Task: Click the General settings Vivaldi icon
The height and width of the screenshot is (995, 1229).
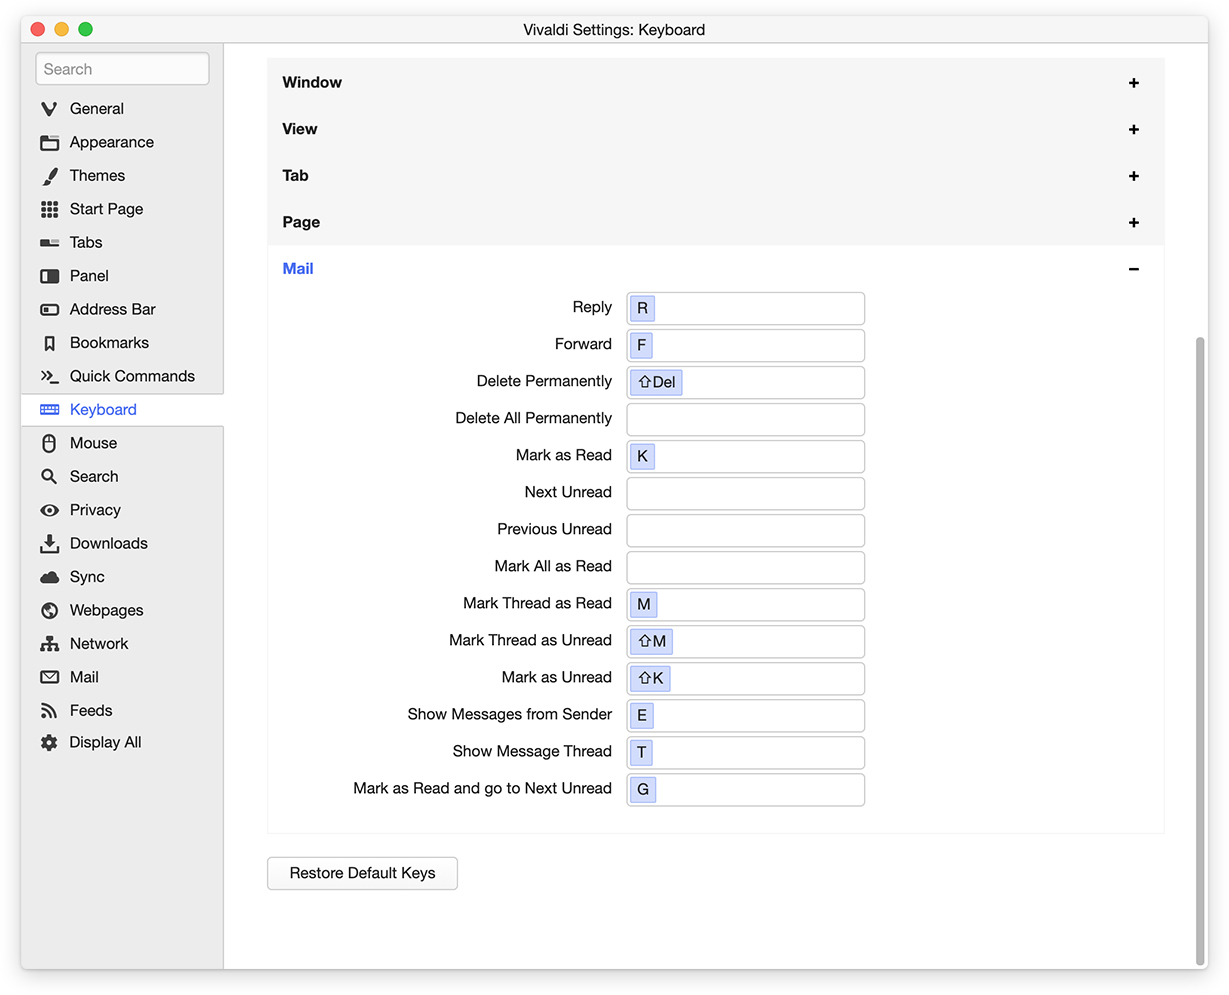Action: click(x=49, y=109)
